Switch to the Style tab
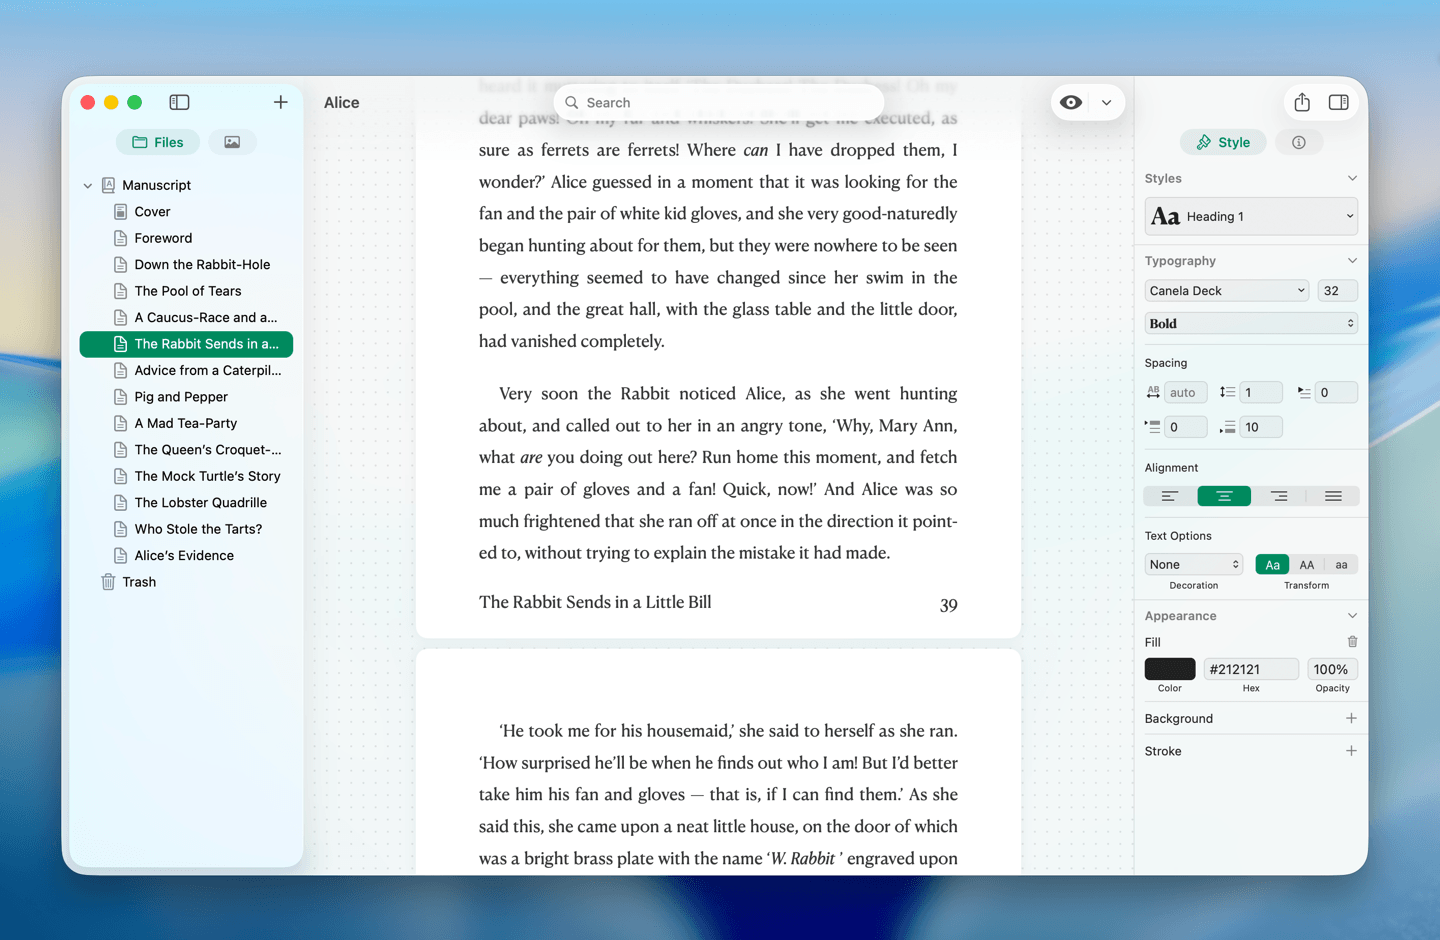This screenshot has width=1440, height=940. click(x=1222, y=142)
